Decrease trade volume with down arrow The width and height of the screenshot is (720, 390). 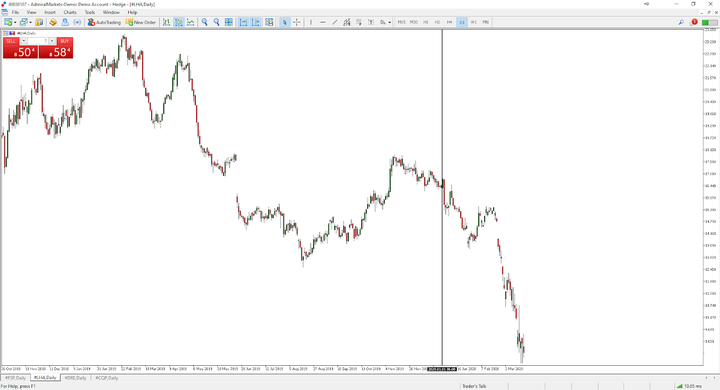[23, 41]
